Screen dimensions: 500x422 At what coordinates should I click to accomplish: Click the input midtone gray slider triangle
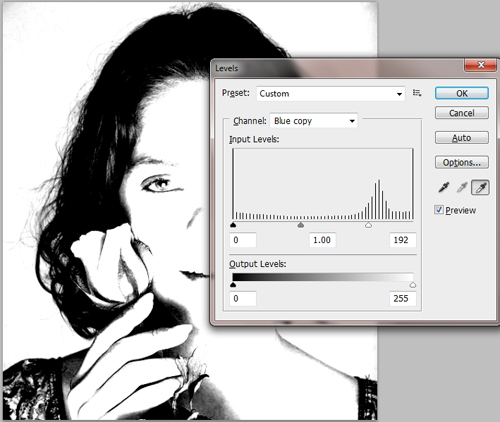pos(301,225)
